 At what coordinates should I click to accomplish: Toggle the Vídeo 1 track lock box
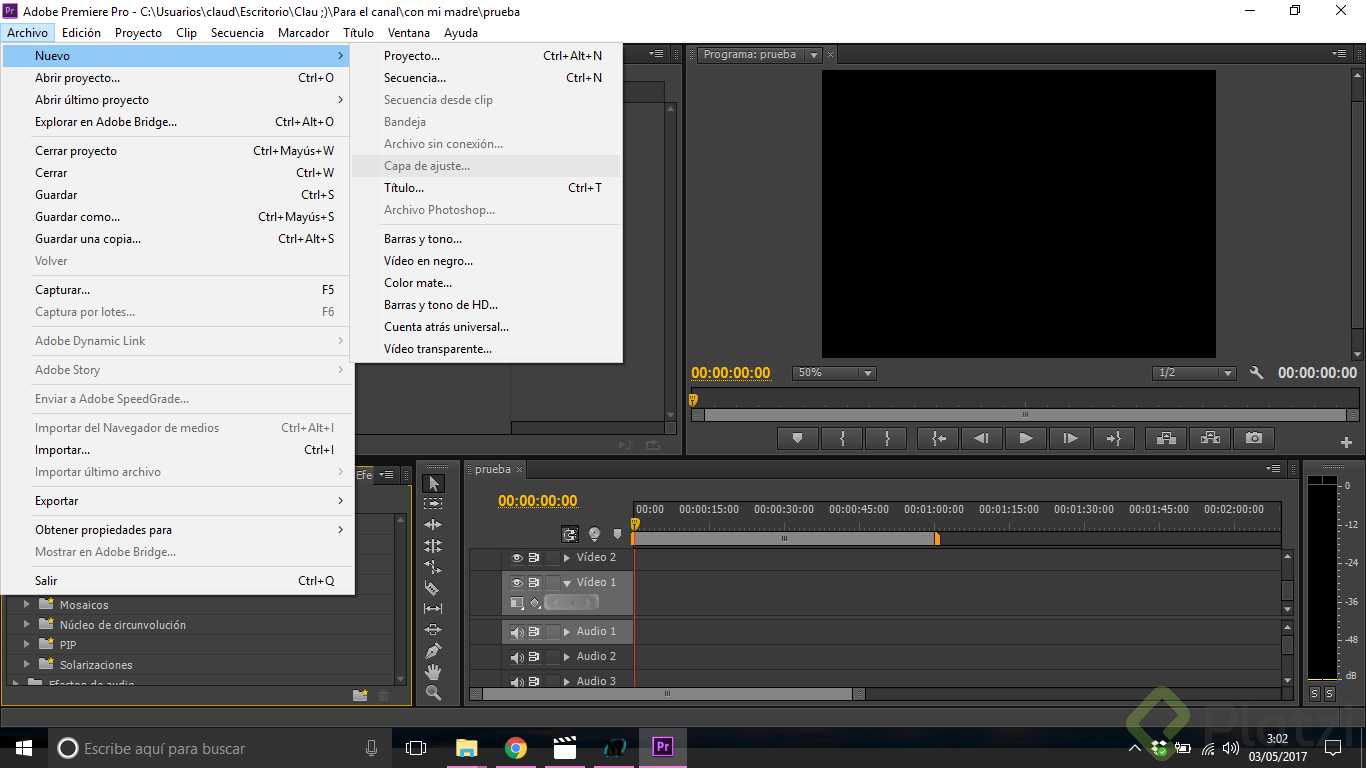pyautogui.click(x=552, y=582)
